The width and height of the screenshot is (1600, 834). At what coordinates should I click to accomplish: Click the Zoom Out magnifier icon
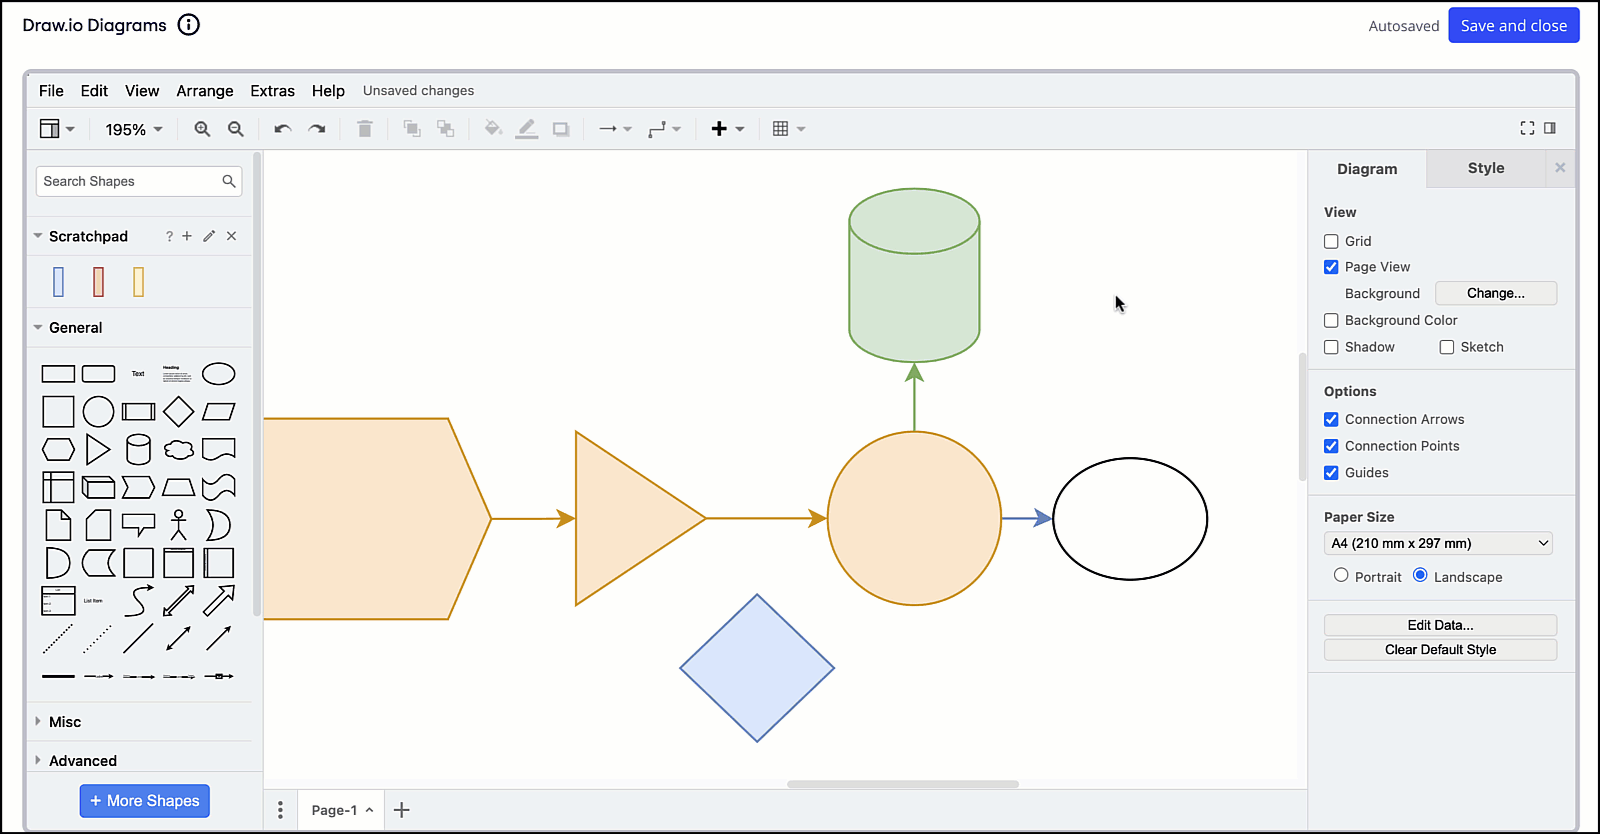[236, 129]
